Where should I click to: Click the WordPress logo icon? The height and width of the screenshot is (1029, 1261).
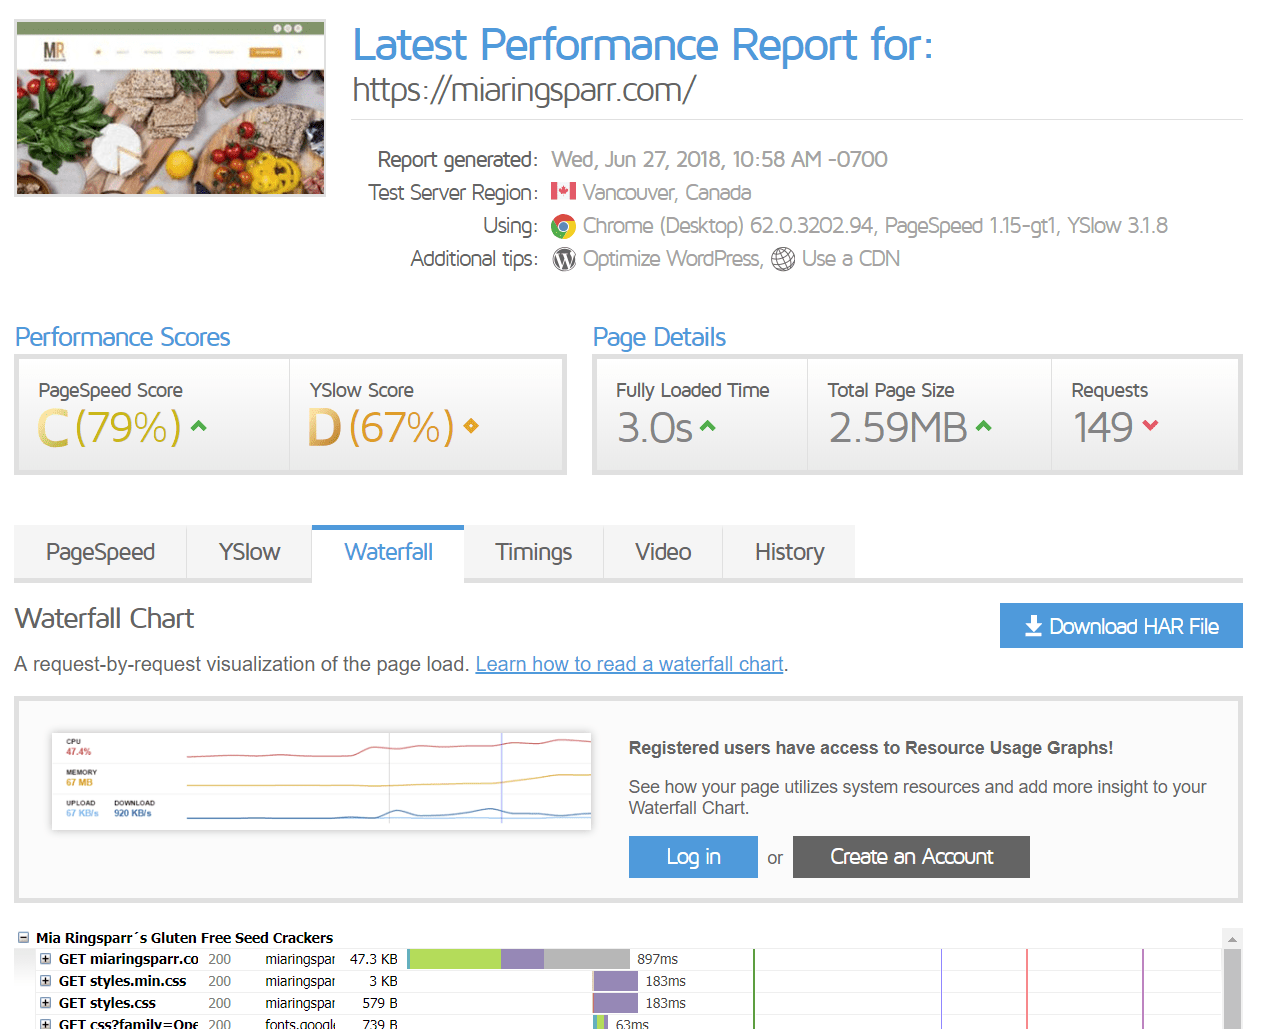click(x=564, y=260)
